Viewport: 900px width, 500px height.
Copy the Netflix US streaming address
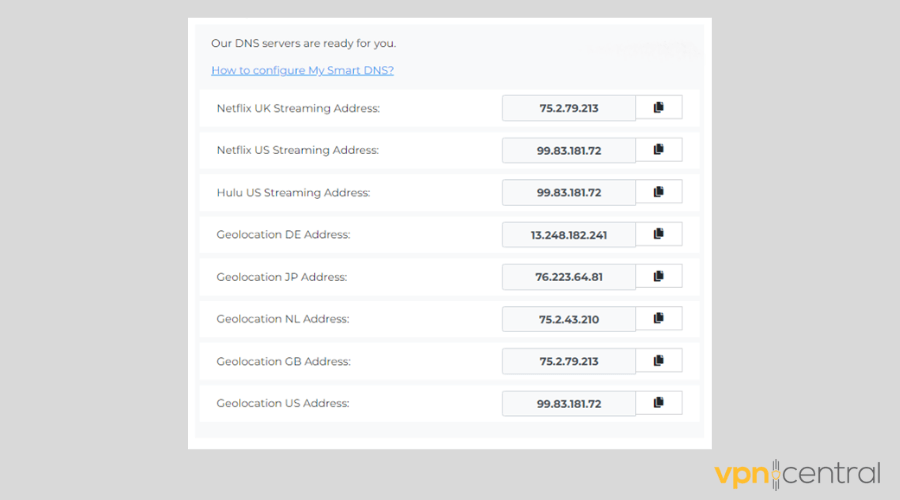tap(658, 150)
